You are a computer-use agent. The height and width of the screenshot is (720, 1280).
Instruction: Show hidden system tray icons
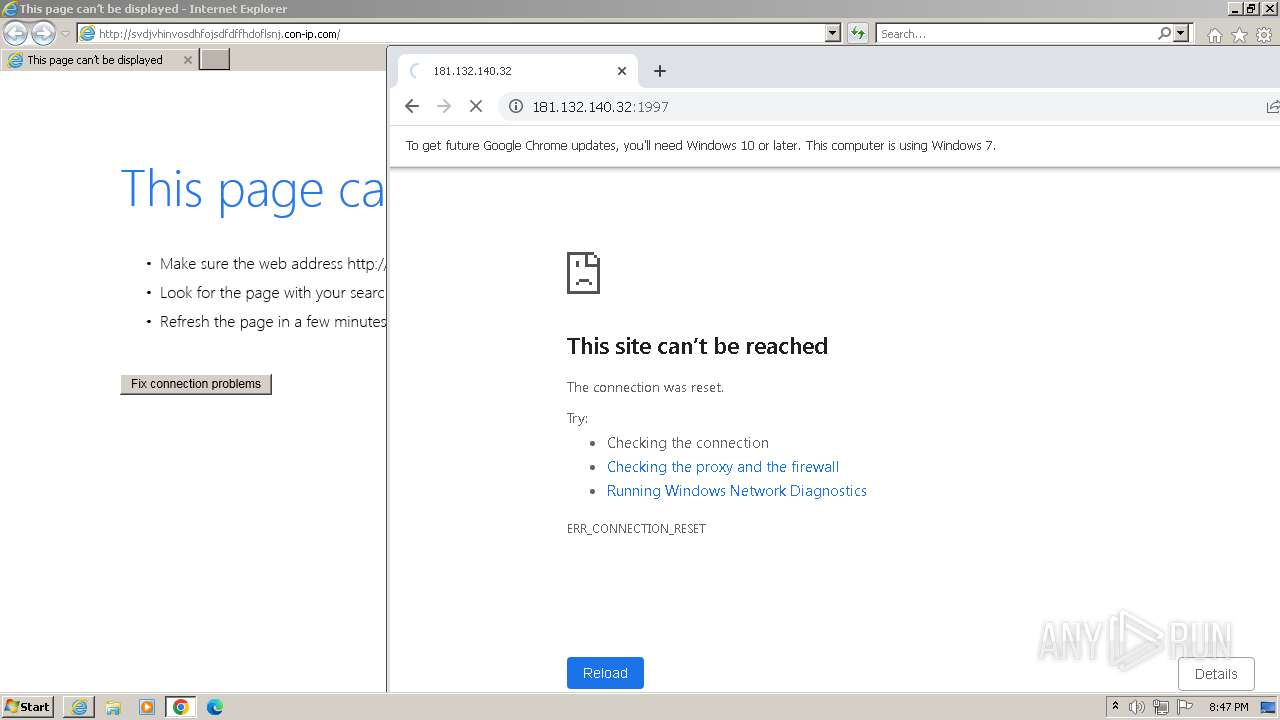pyautogui.click(x=1115, y=707)
